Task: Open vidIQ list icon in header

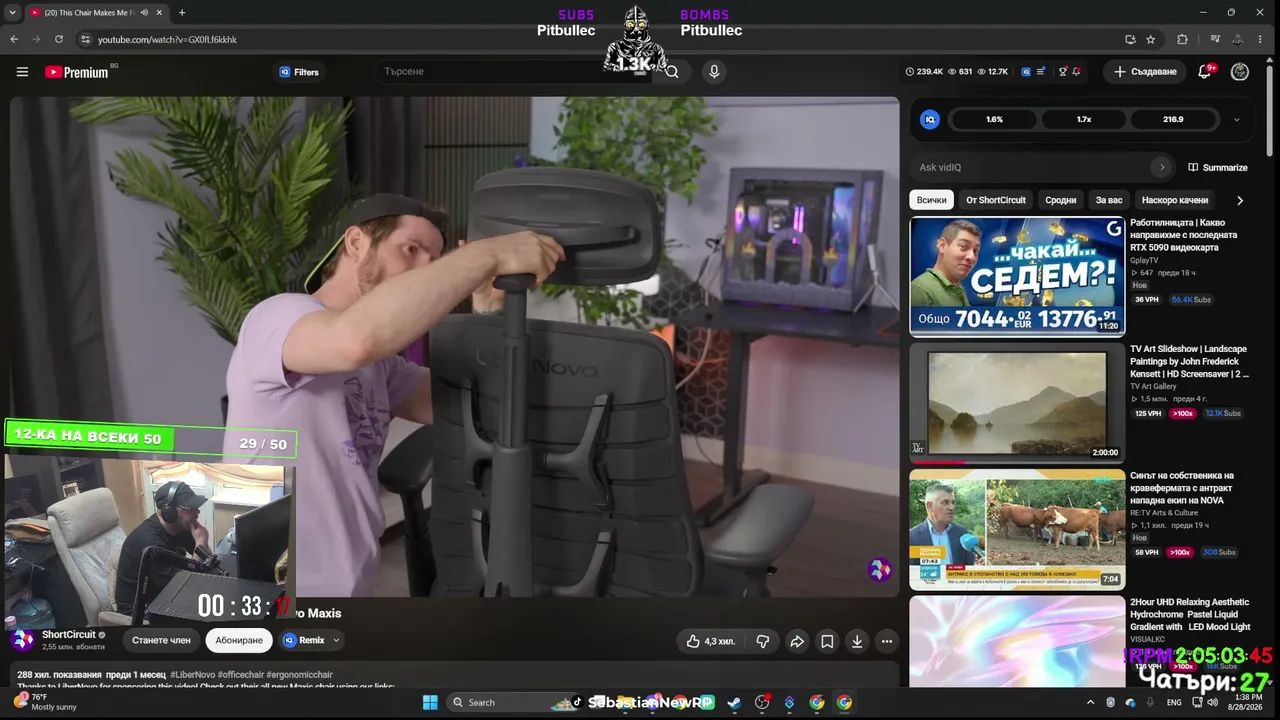Action: [1042, 72]
